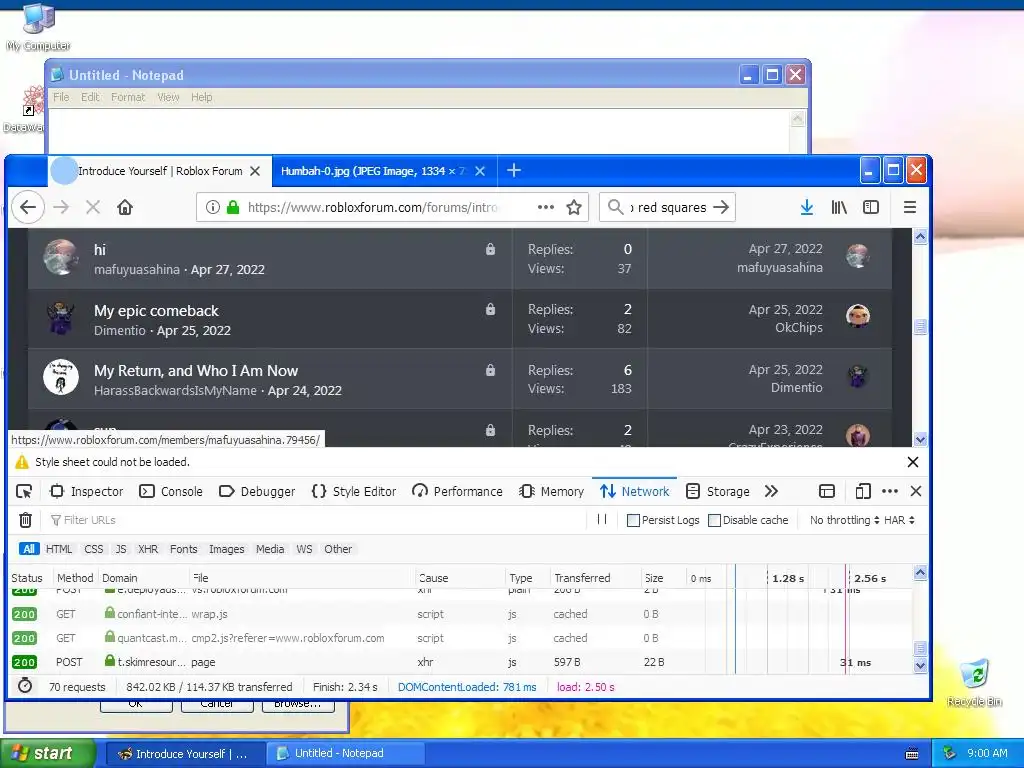1024x768 pixels.
Task: Expand more devtools tabs chevron
Action: (771, 491)
